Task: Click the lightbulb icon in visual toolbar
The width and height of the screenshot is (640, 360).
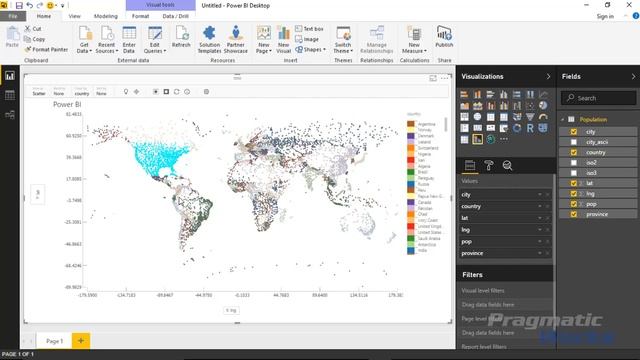Action: click(126, 92)
